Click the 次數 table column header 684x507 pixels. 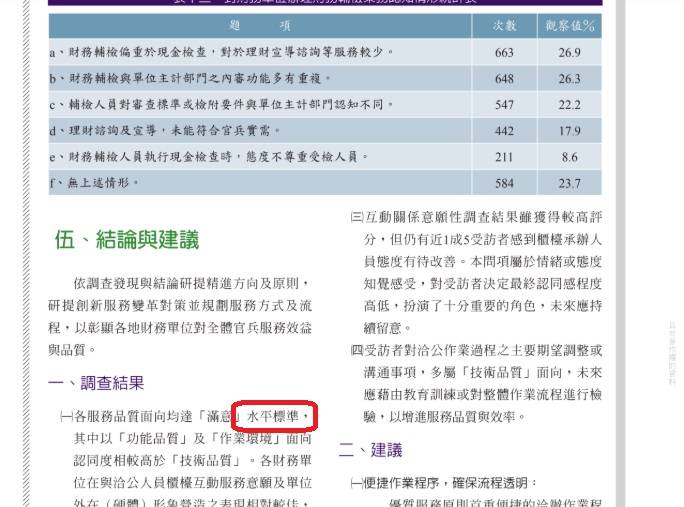504,25
